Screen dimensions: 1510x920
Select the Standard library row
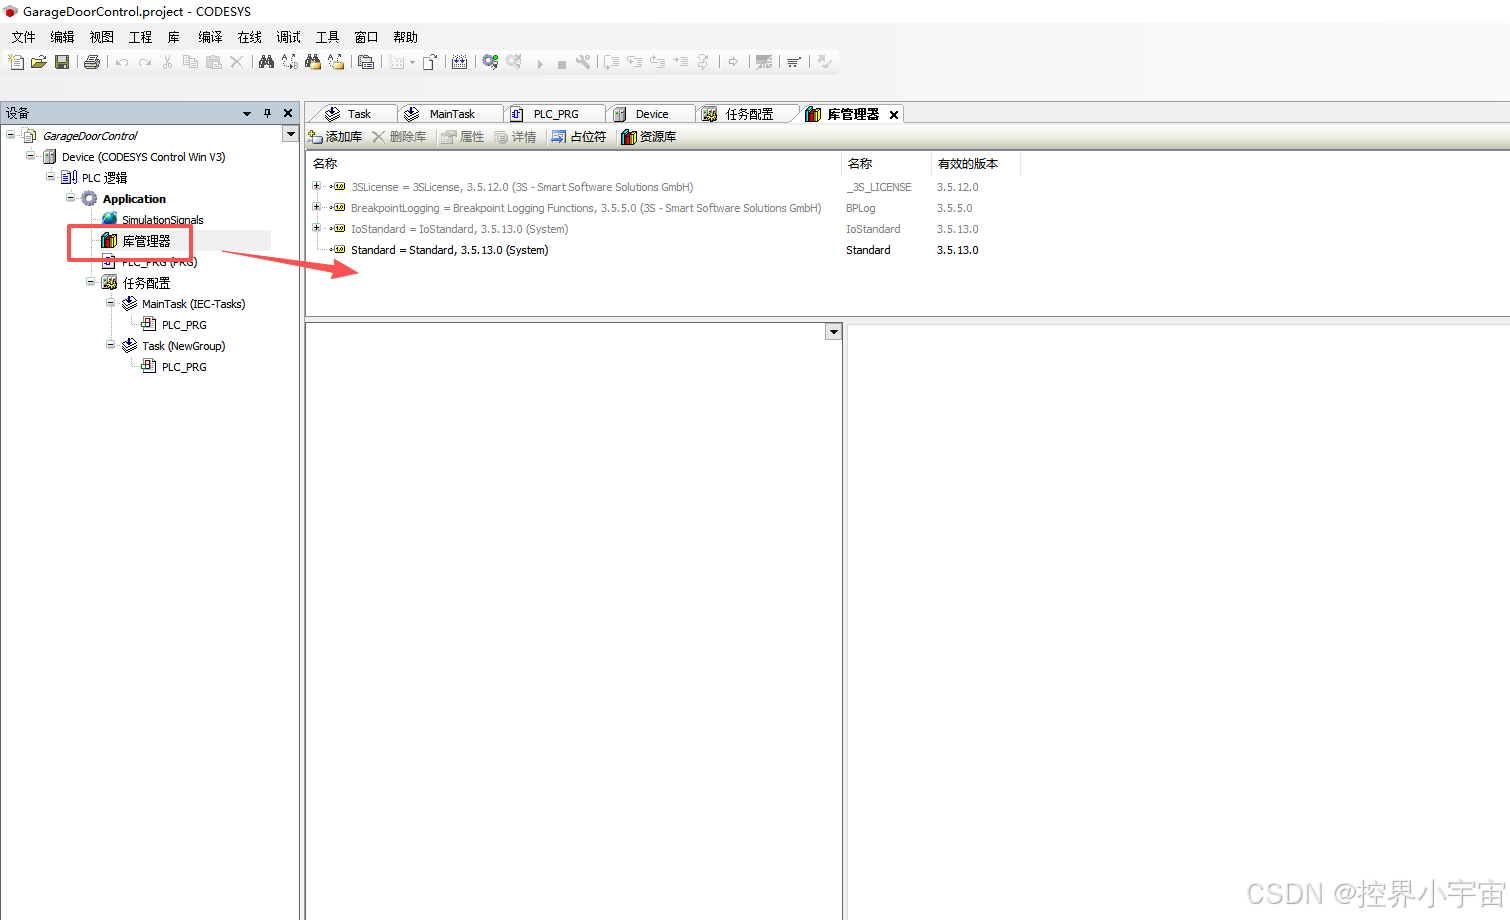point(661,250)
